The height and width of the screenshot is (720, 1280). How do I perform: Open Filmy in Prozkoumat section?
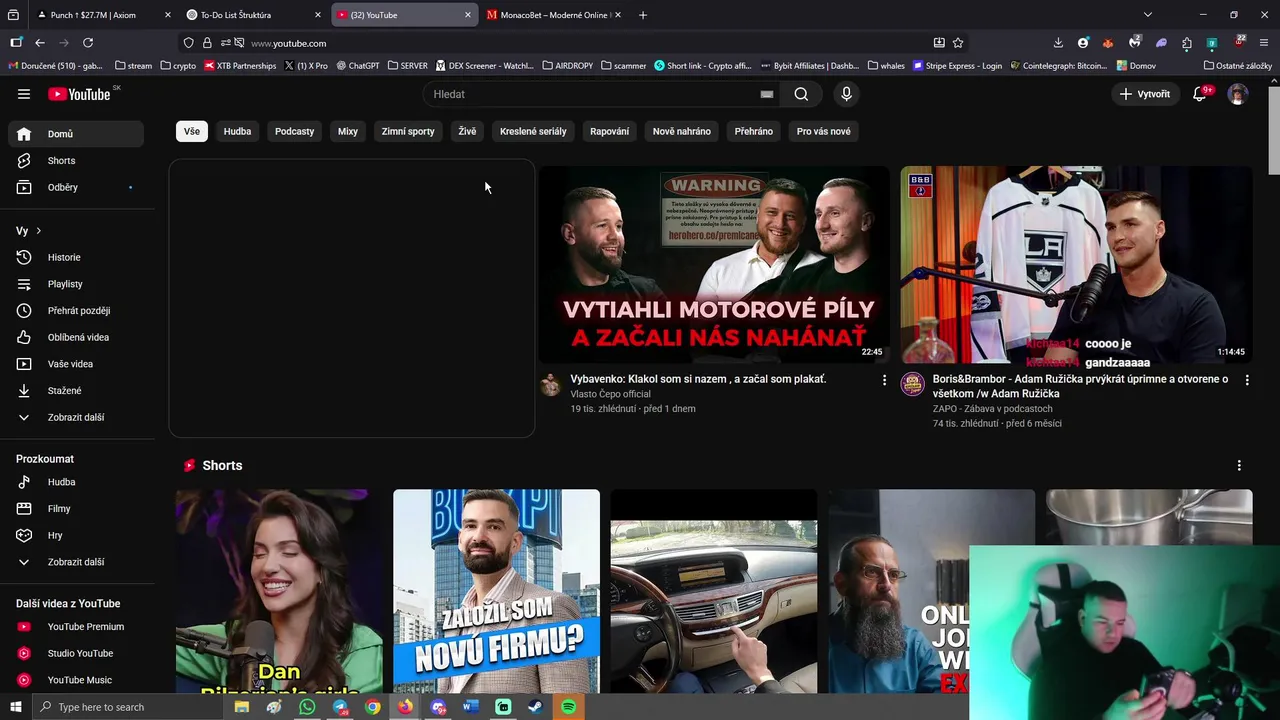click(75, 508)
